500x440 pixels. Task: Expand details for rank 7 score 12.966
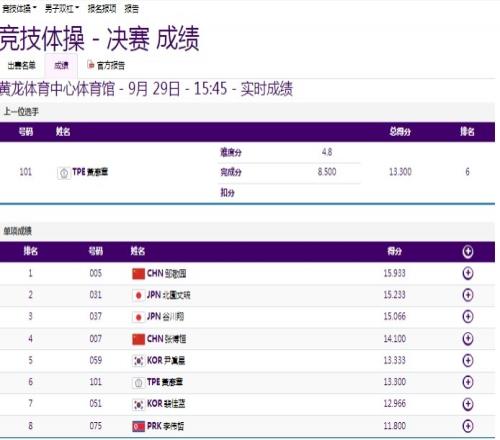tap(468, 404)
